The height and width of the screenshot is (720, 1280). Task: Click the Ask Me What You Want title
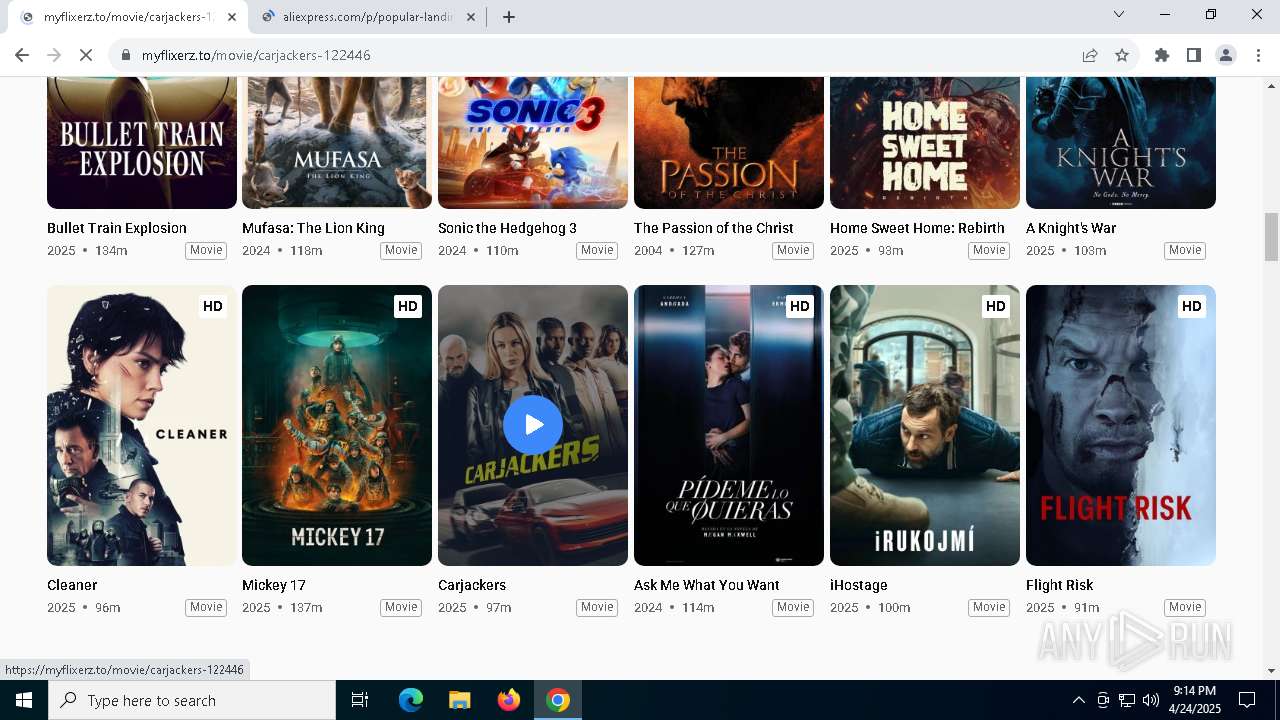(x=707, y=585)
